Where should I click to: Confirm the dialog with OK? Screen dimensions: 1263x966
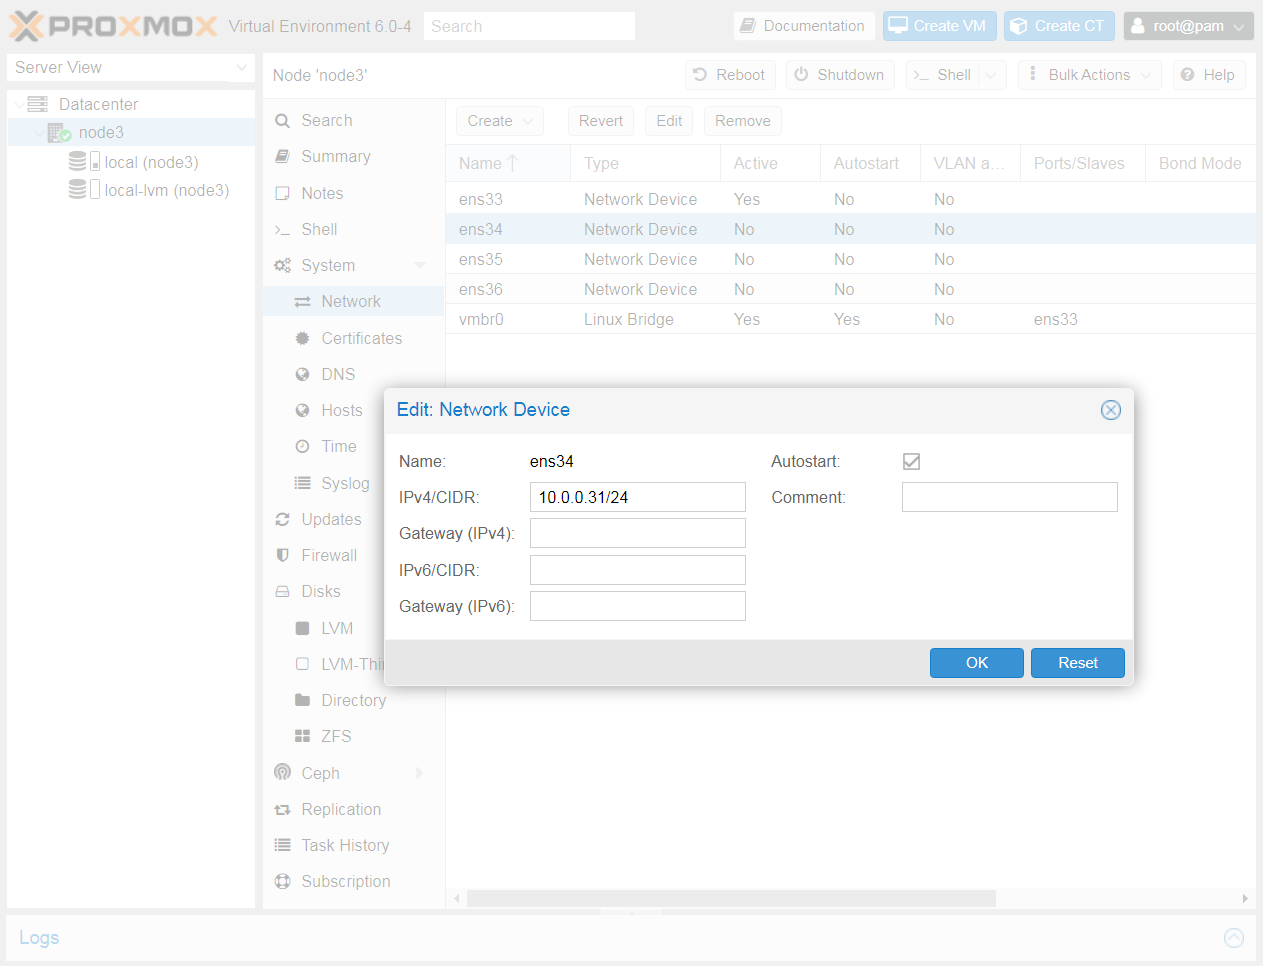pos(977,663)
